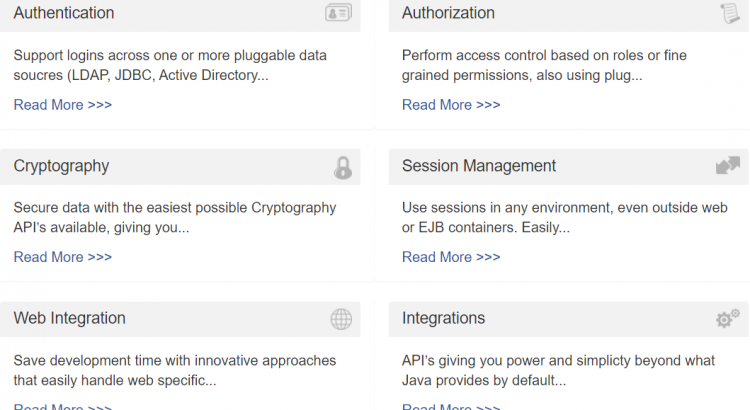This screenshot has width=750, height=410.
Task: Select the Authorization heading
Action: 448,13
